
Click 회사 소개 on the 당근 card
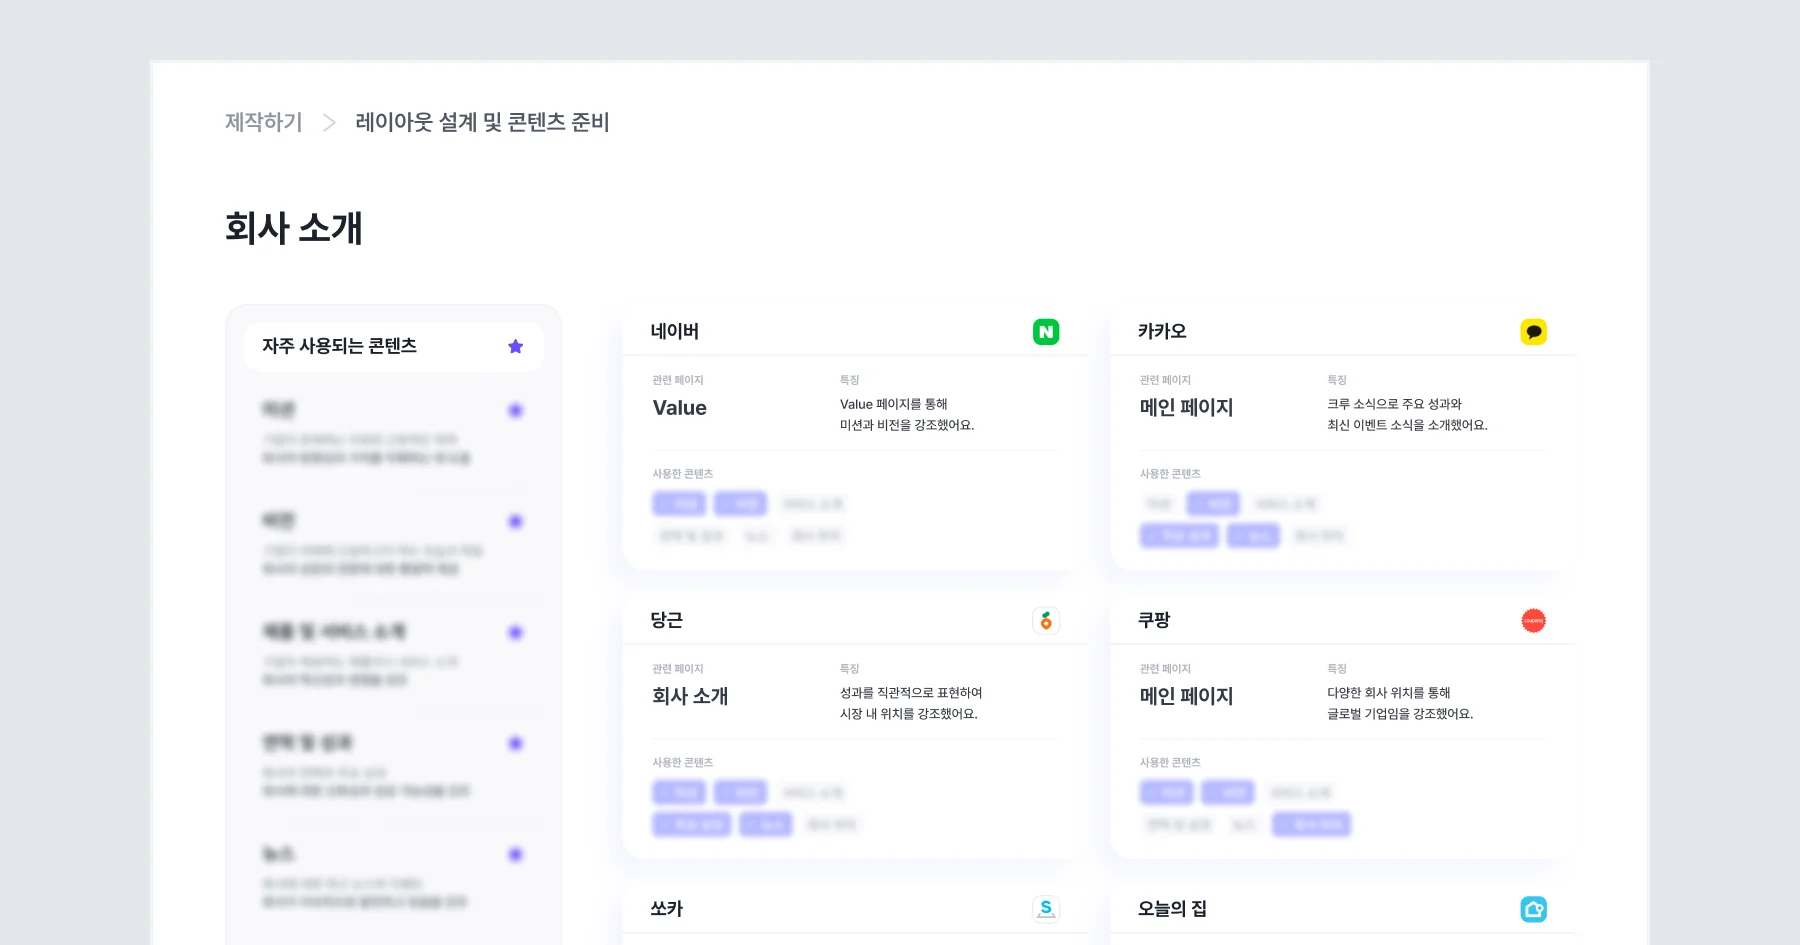click(690, 697)
